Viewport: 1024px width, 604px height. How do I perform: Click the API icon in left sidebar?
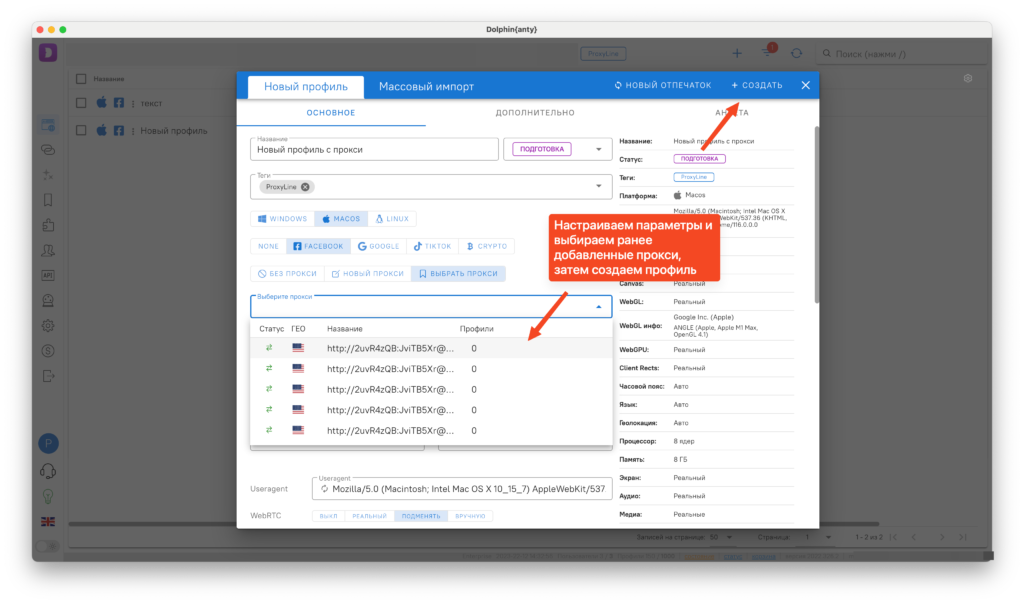pos(47,275)
